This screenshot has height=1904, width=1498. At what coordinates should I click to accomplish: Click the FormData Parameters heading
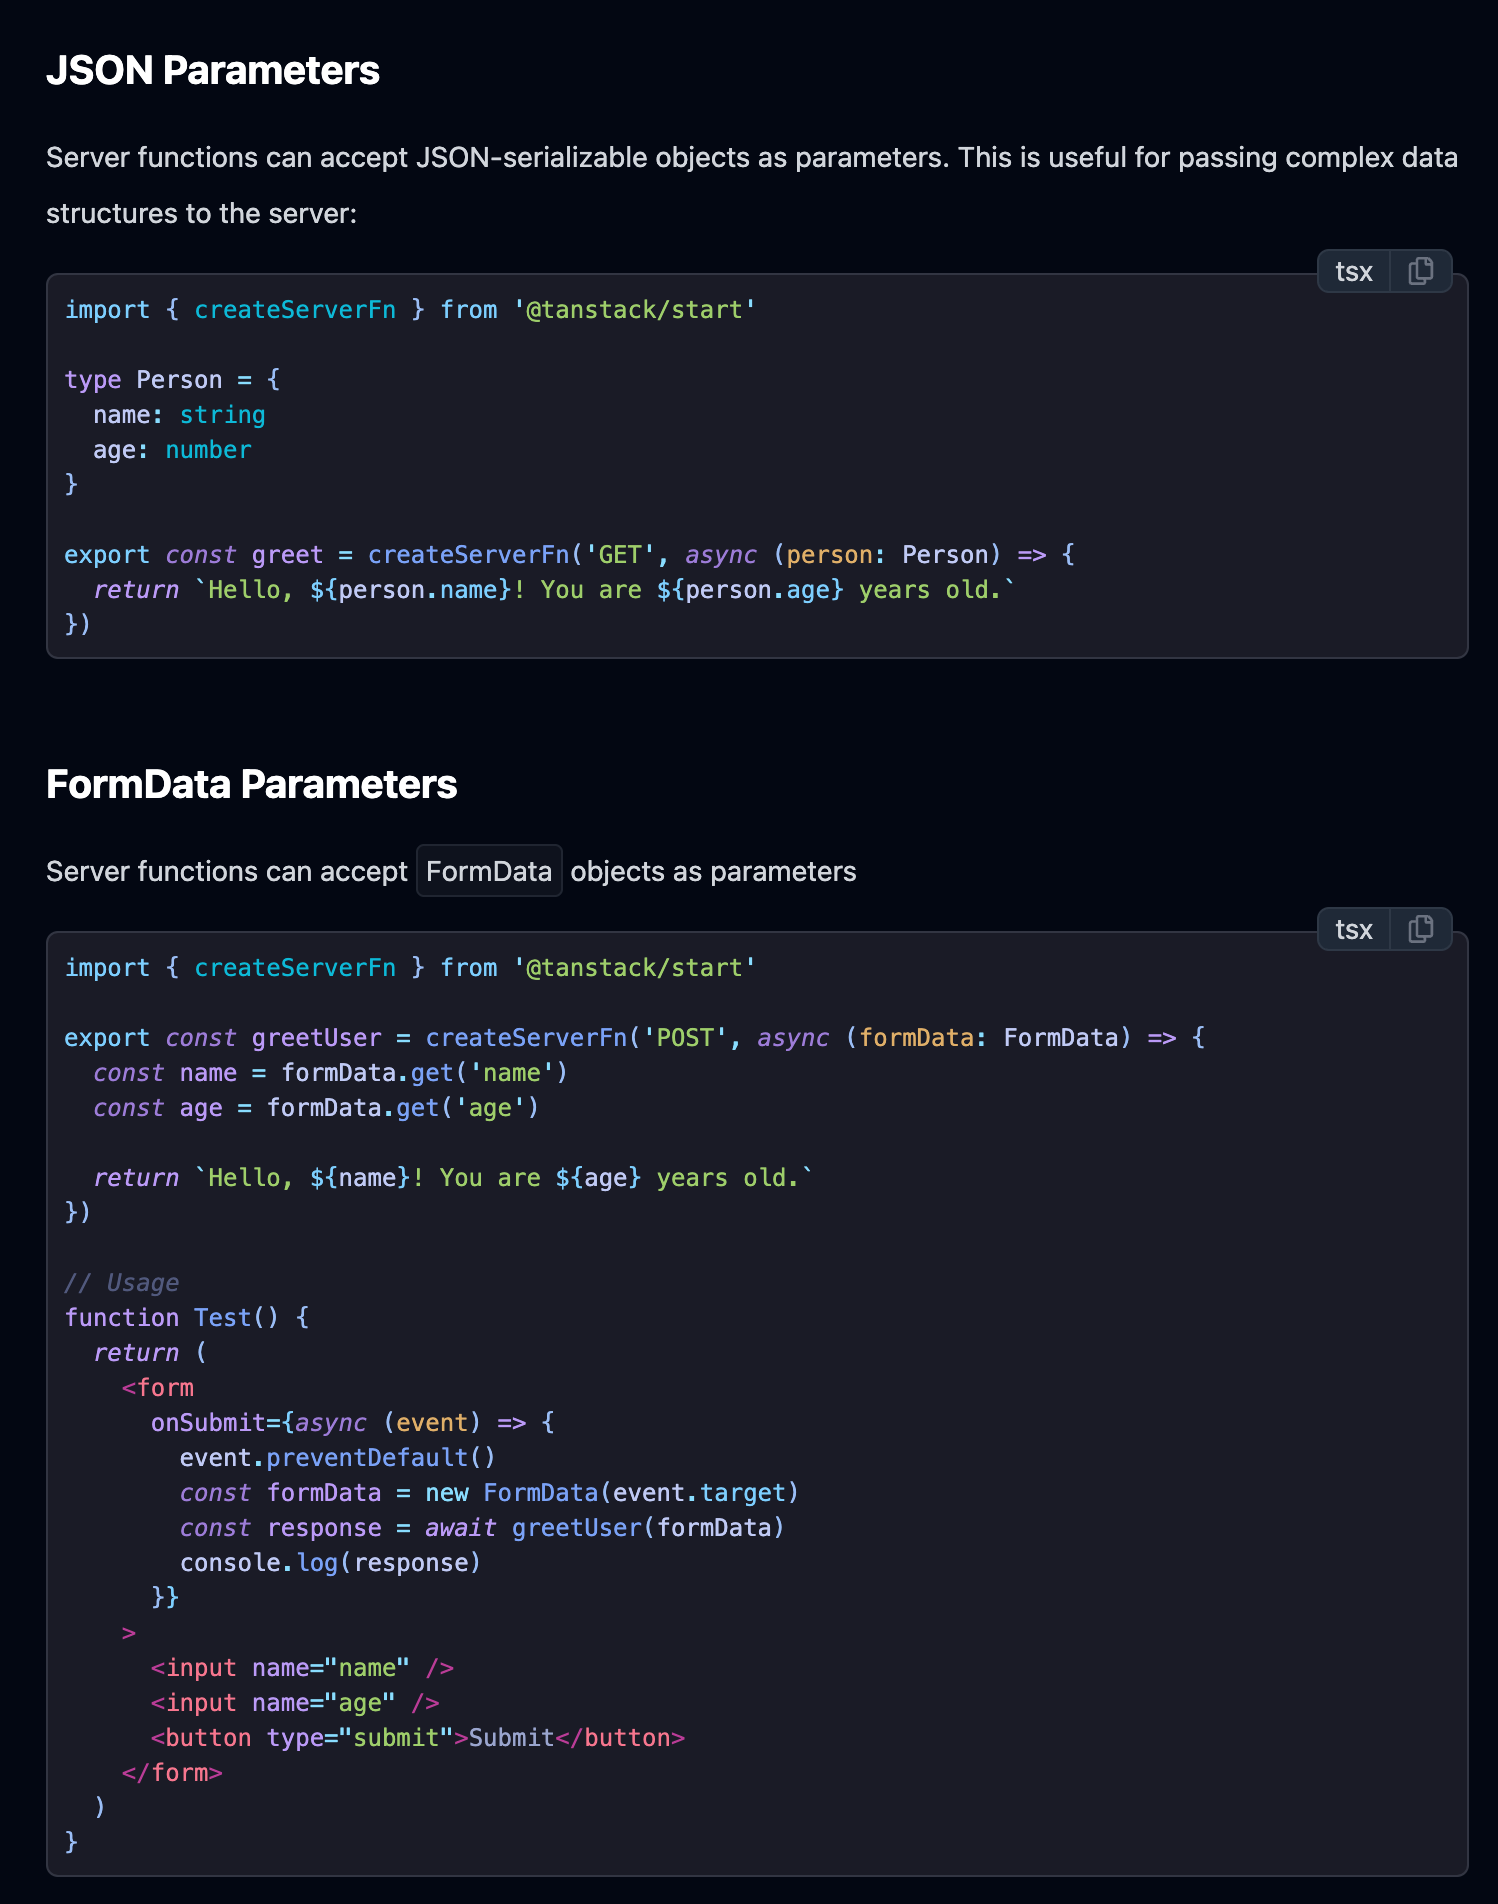pos(252,785)
